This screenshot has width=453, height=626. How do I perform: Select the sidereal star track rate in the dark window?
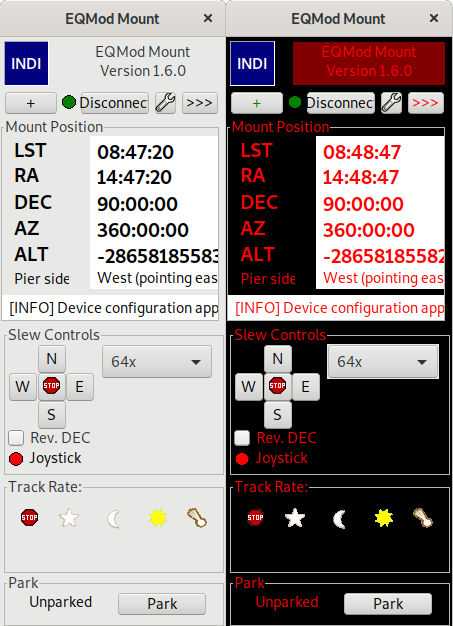click(x=295, y=518)
